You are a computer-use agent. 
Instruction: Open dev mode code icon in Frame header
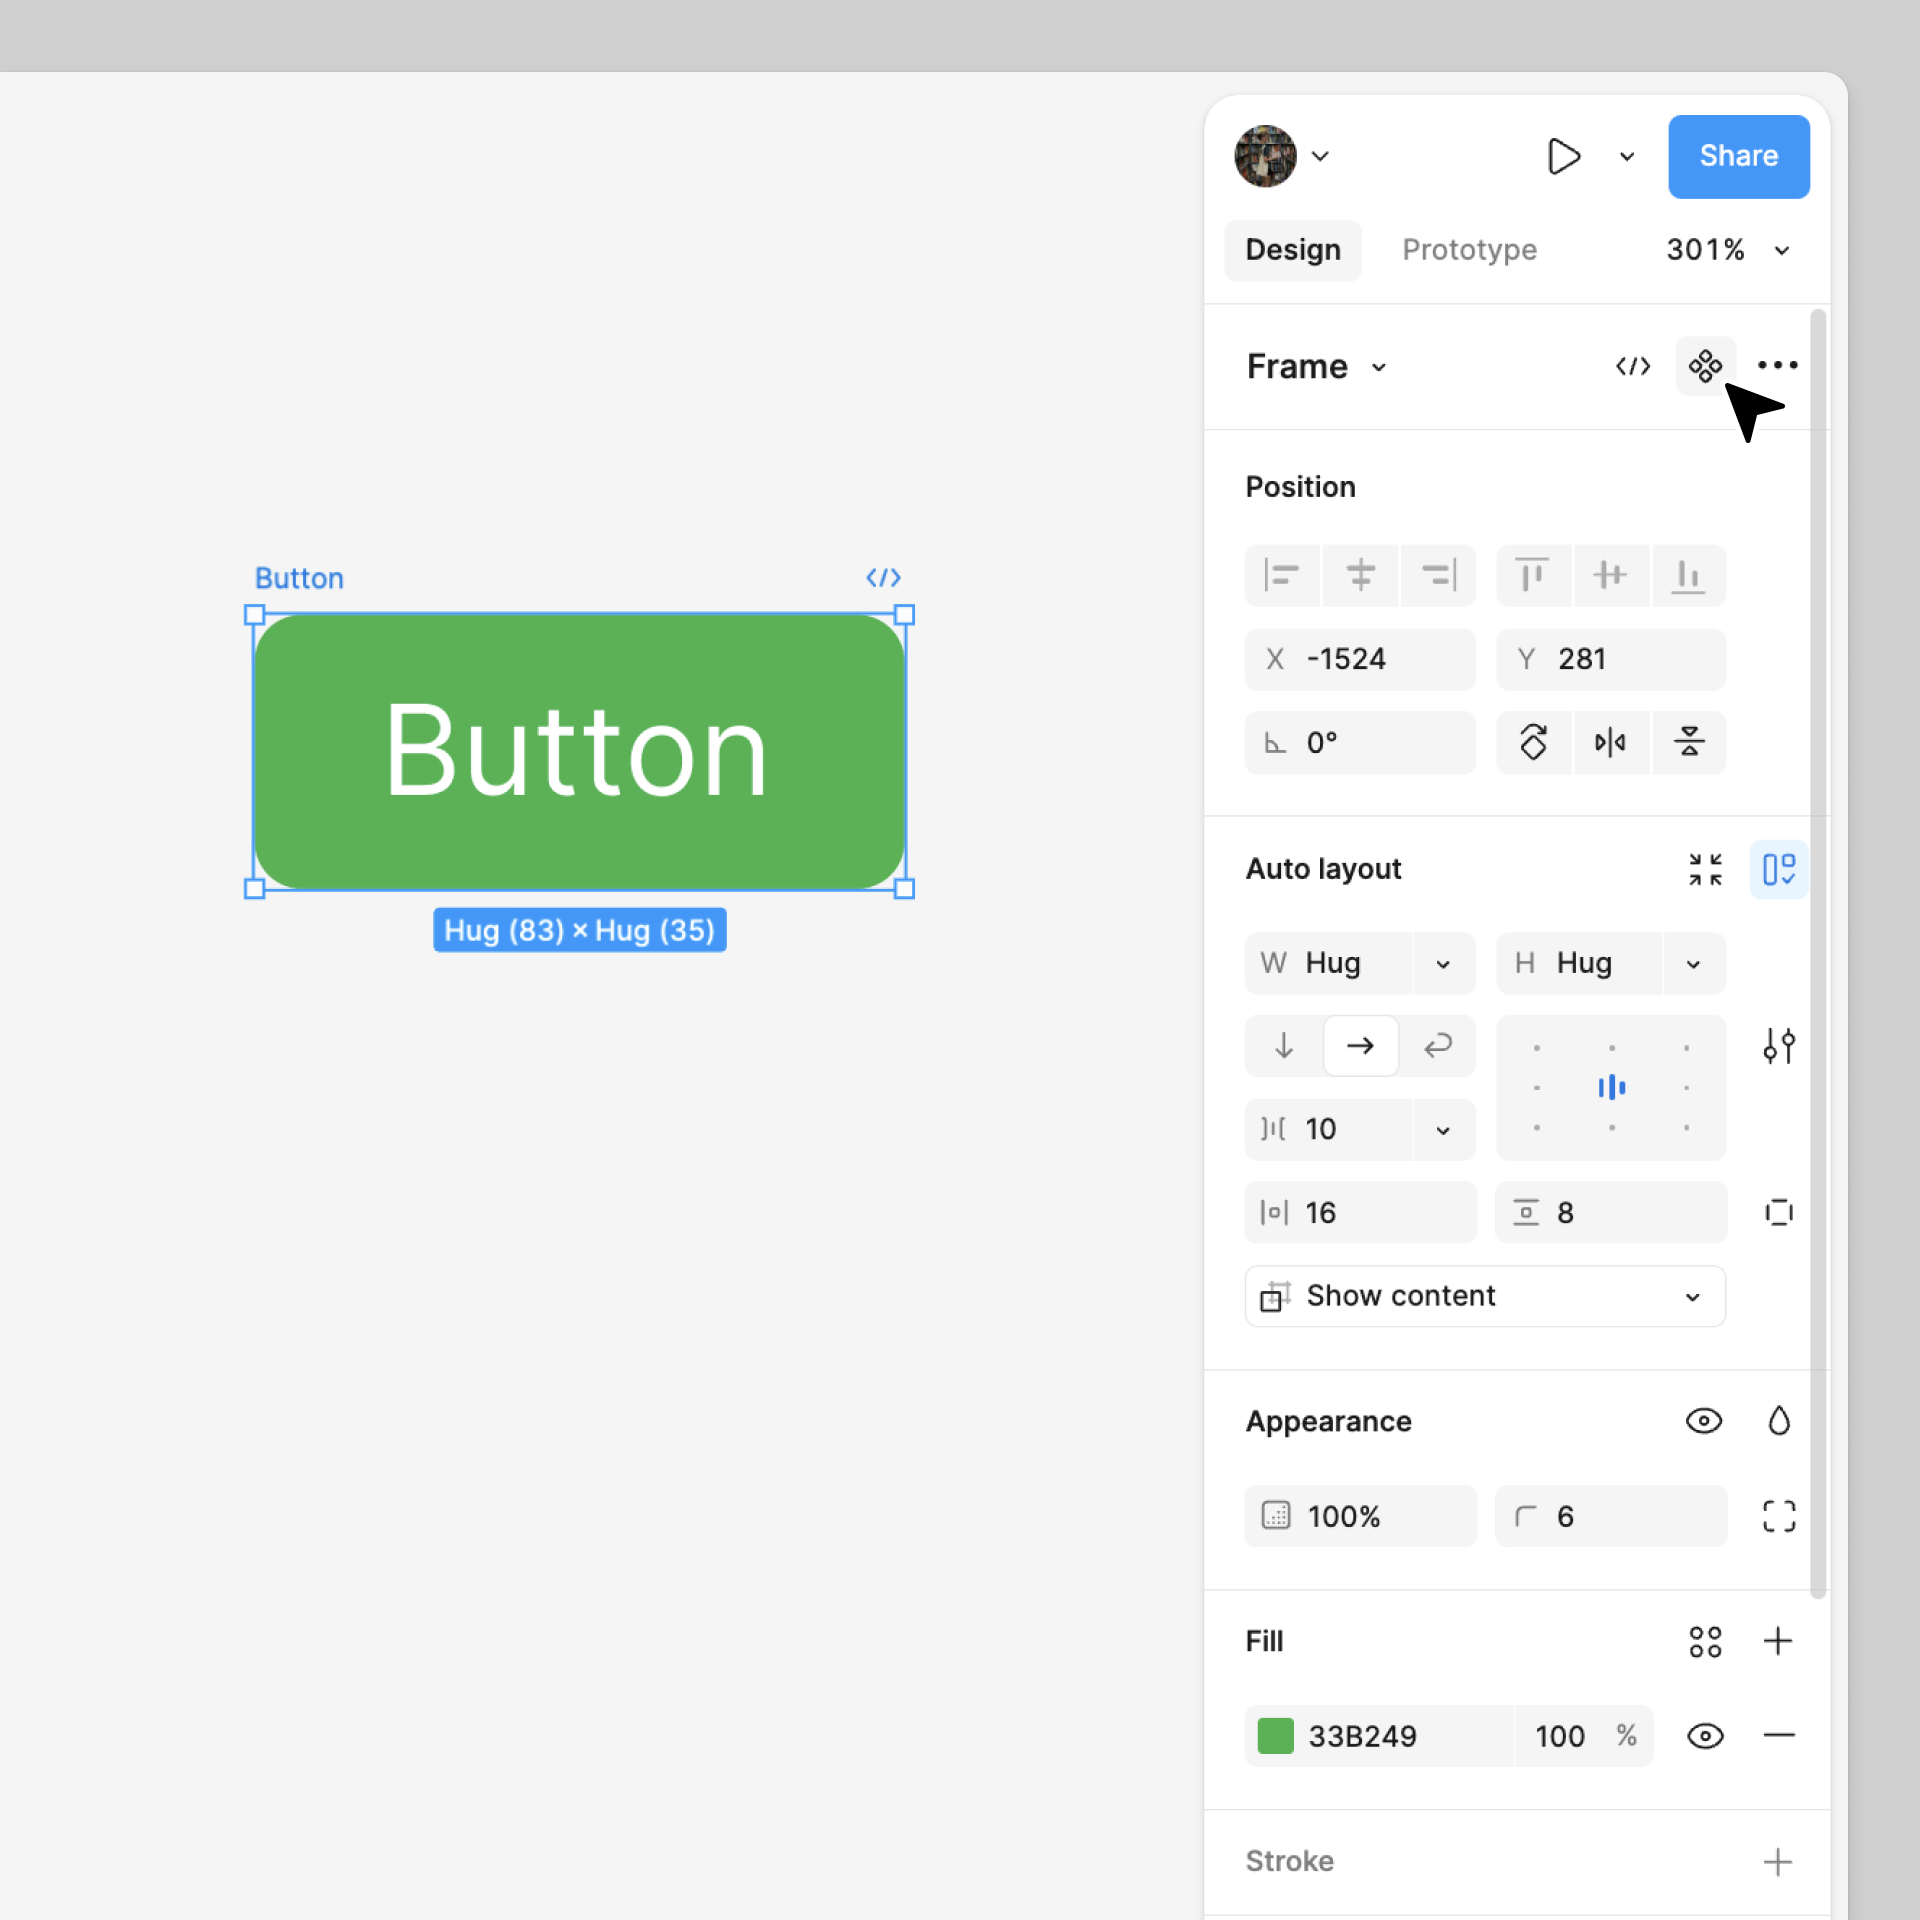tap(1632, 366)
